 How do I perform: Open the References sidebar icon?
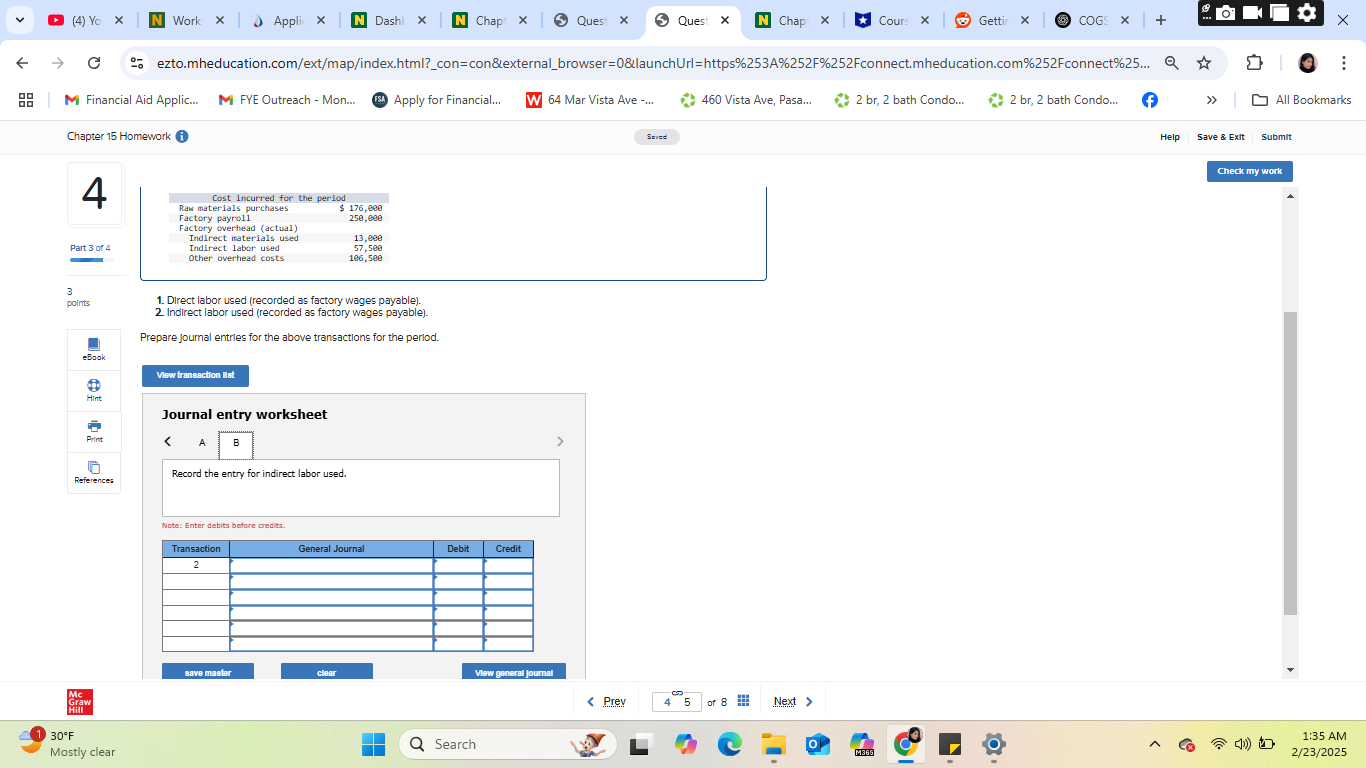[x=94, y=467]
